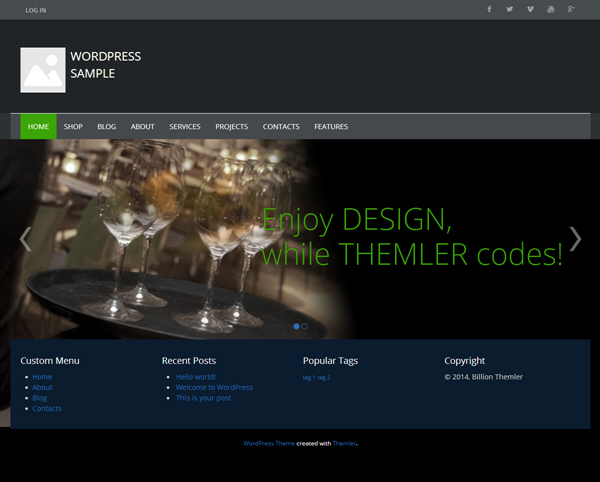Click Contacts in the Custom Menu
The height and width of the screenshot is (482, 600).
coord(47,408)
